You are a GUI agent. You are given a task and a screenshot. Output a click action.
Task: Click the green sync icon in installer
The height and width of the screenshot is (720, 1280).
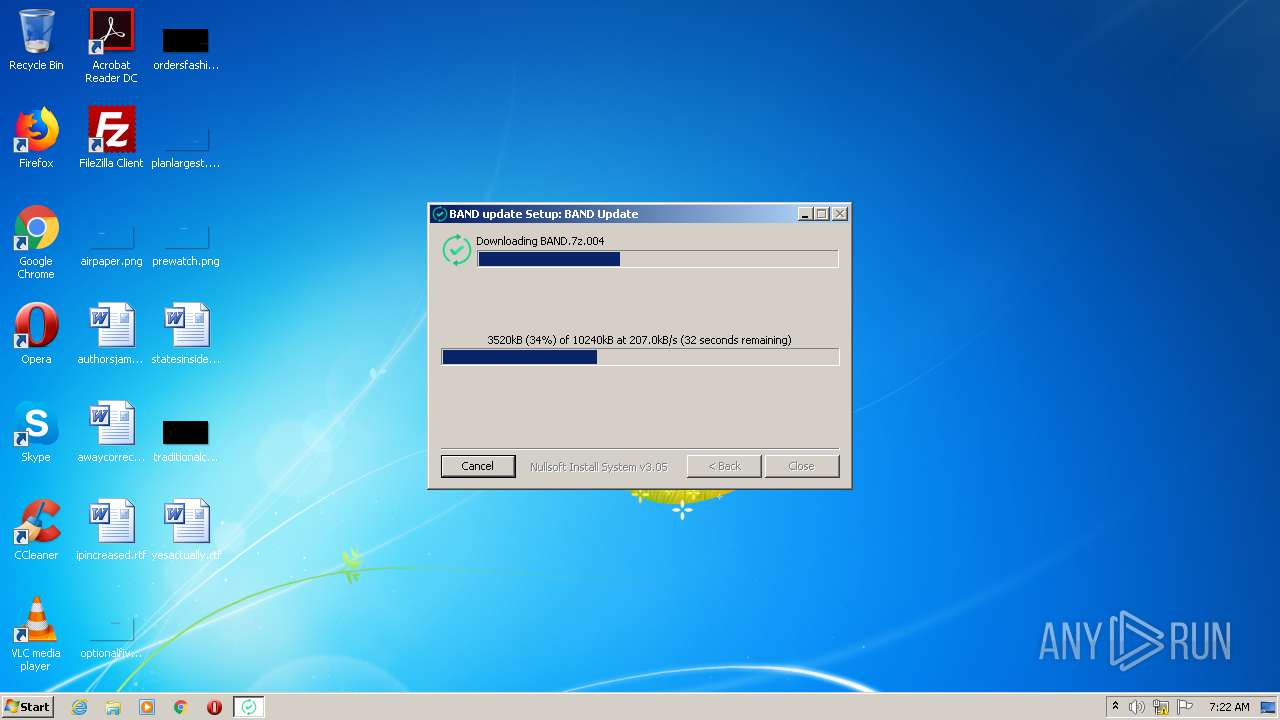pyautogui.click(x=457, y=250)
